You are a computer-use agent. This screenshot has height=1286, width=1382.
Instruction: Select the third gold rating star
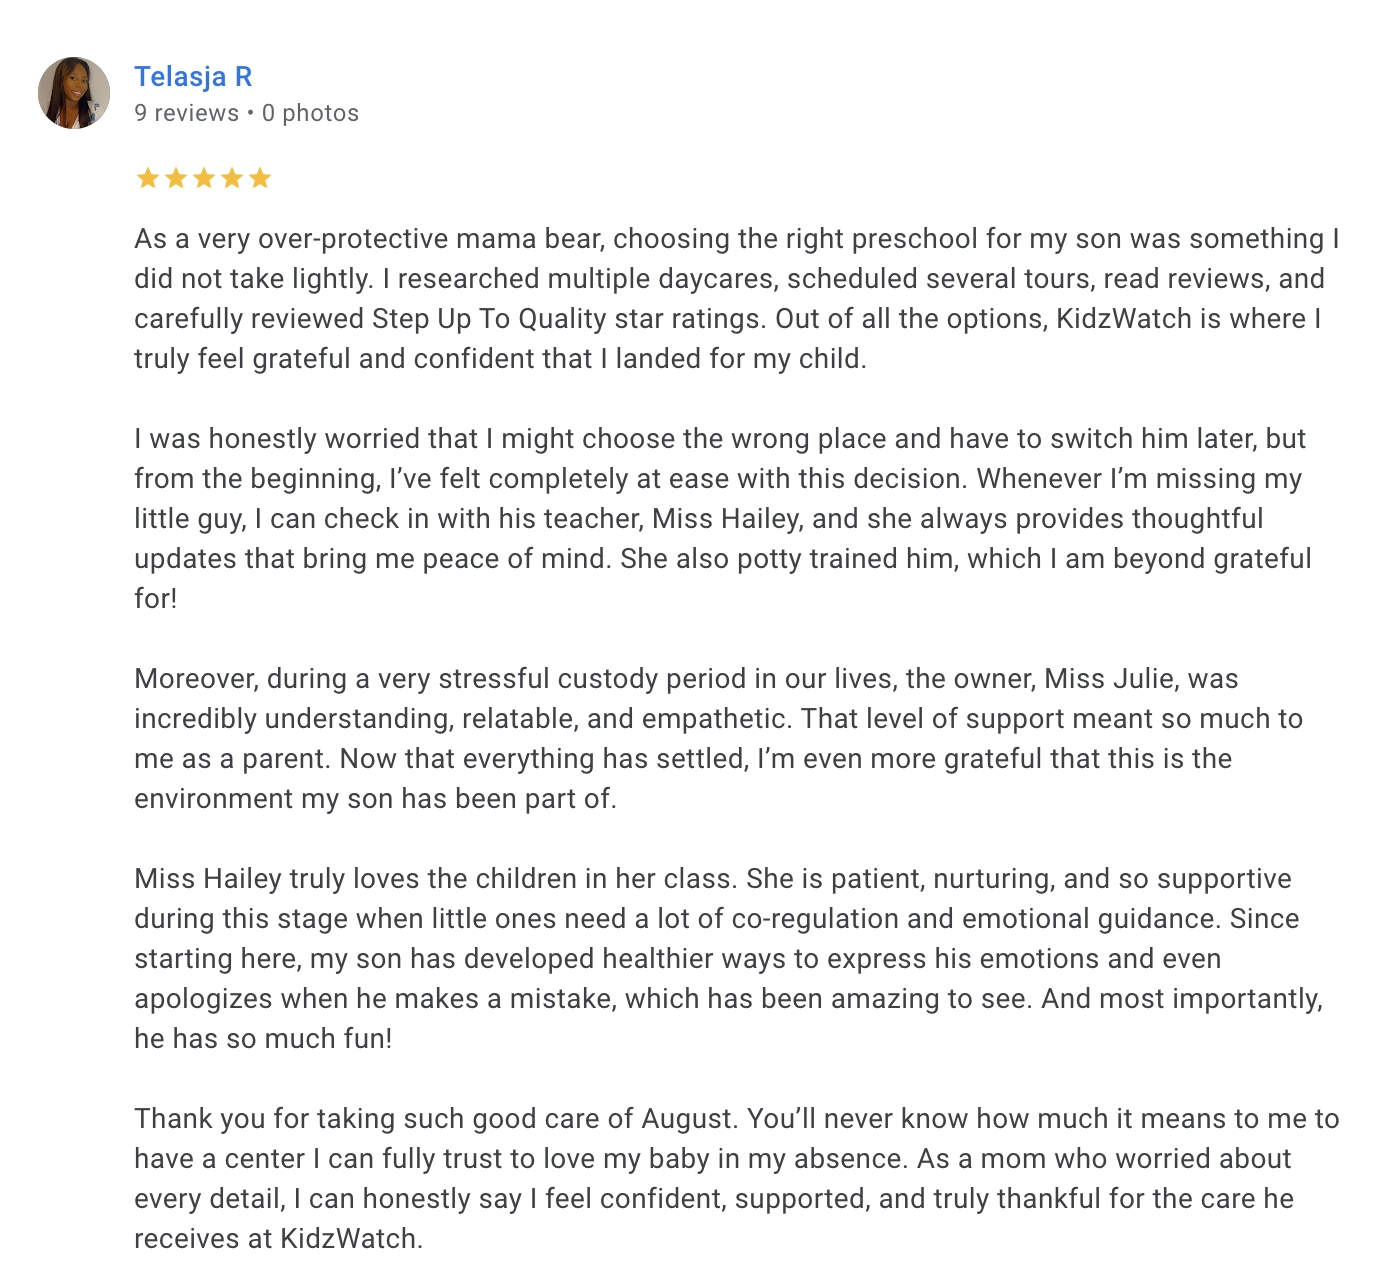point(204,179)
